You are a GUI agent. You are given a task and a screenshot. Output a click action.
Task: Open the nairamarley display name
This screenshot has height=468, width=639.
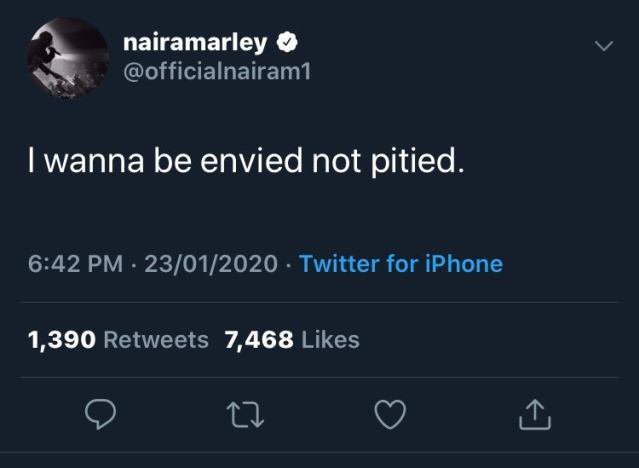pos(197,44)
